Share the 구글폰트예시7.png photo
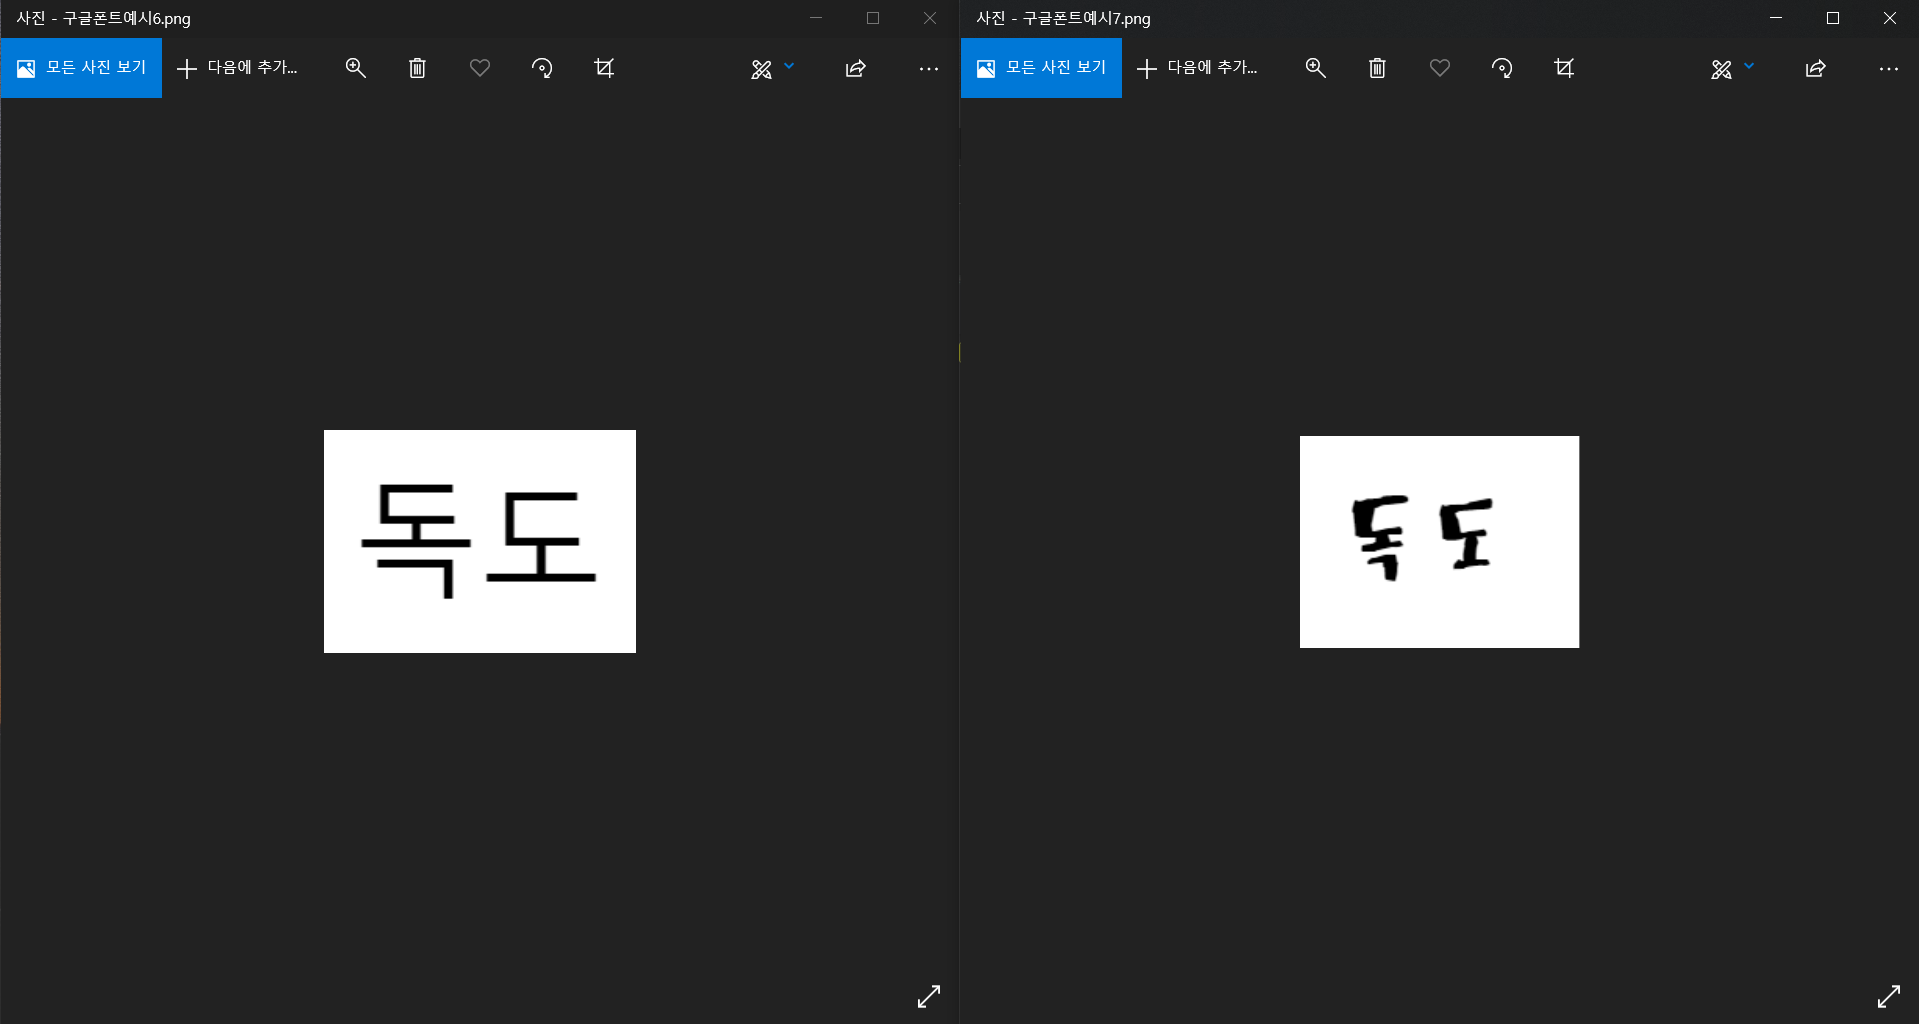Screen dimensions: 1919x1024 tap(1816, 68)
